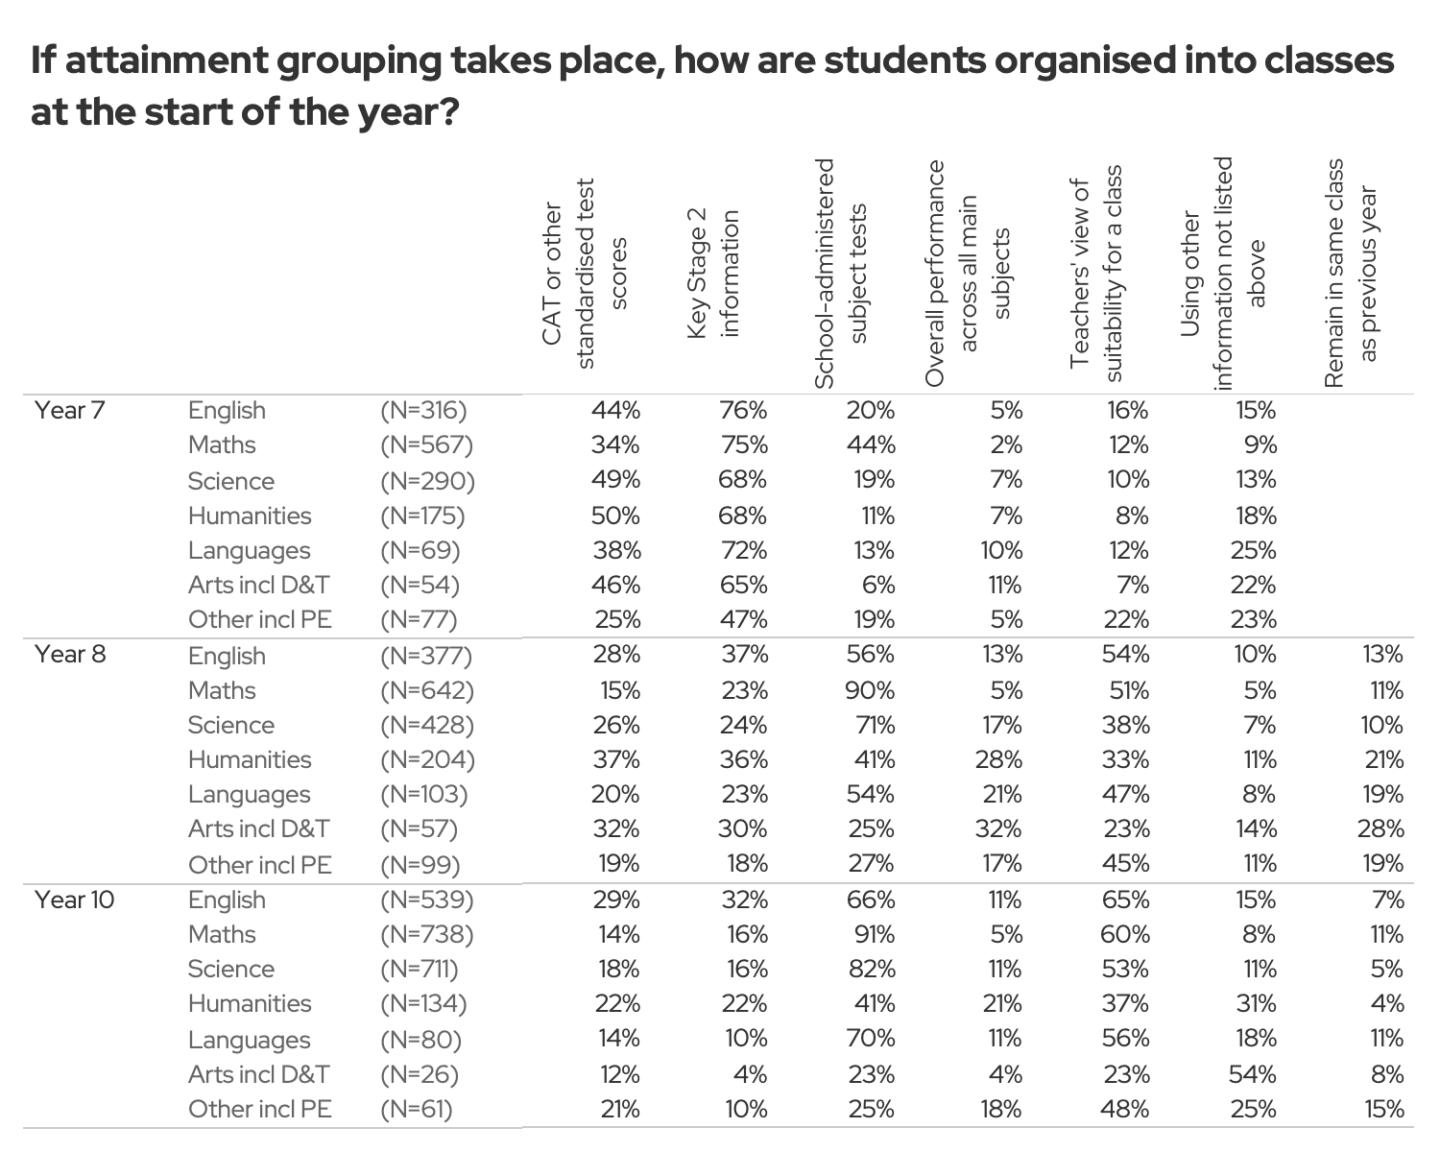
Task: Click the chart title about attainment grouping
Action: 711,85
